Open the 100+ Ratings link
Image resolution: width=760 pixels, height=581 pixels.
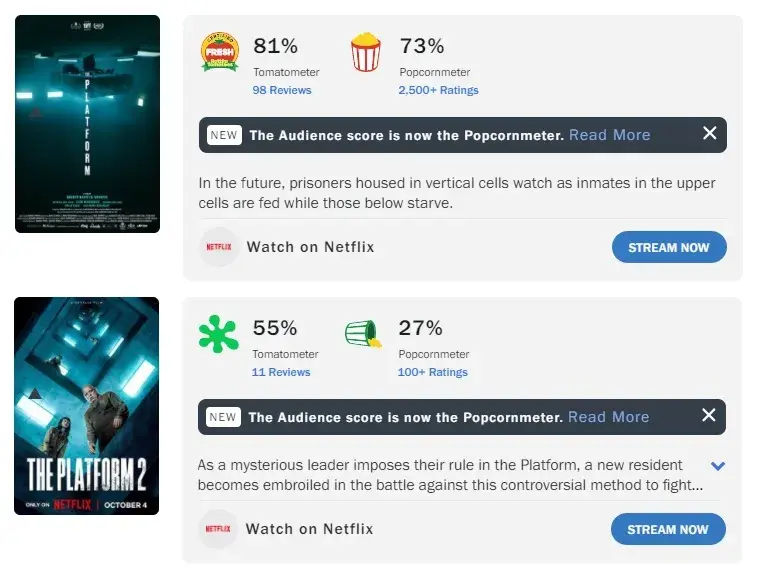coord(432,372)
